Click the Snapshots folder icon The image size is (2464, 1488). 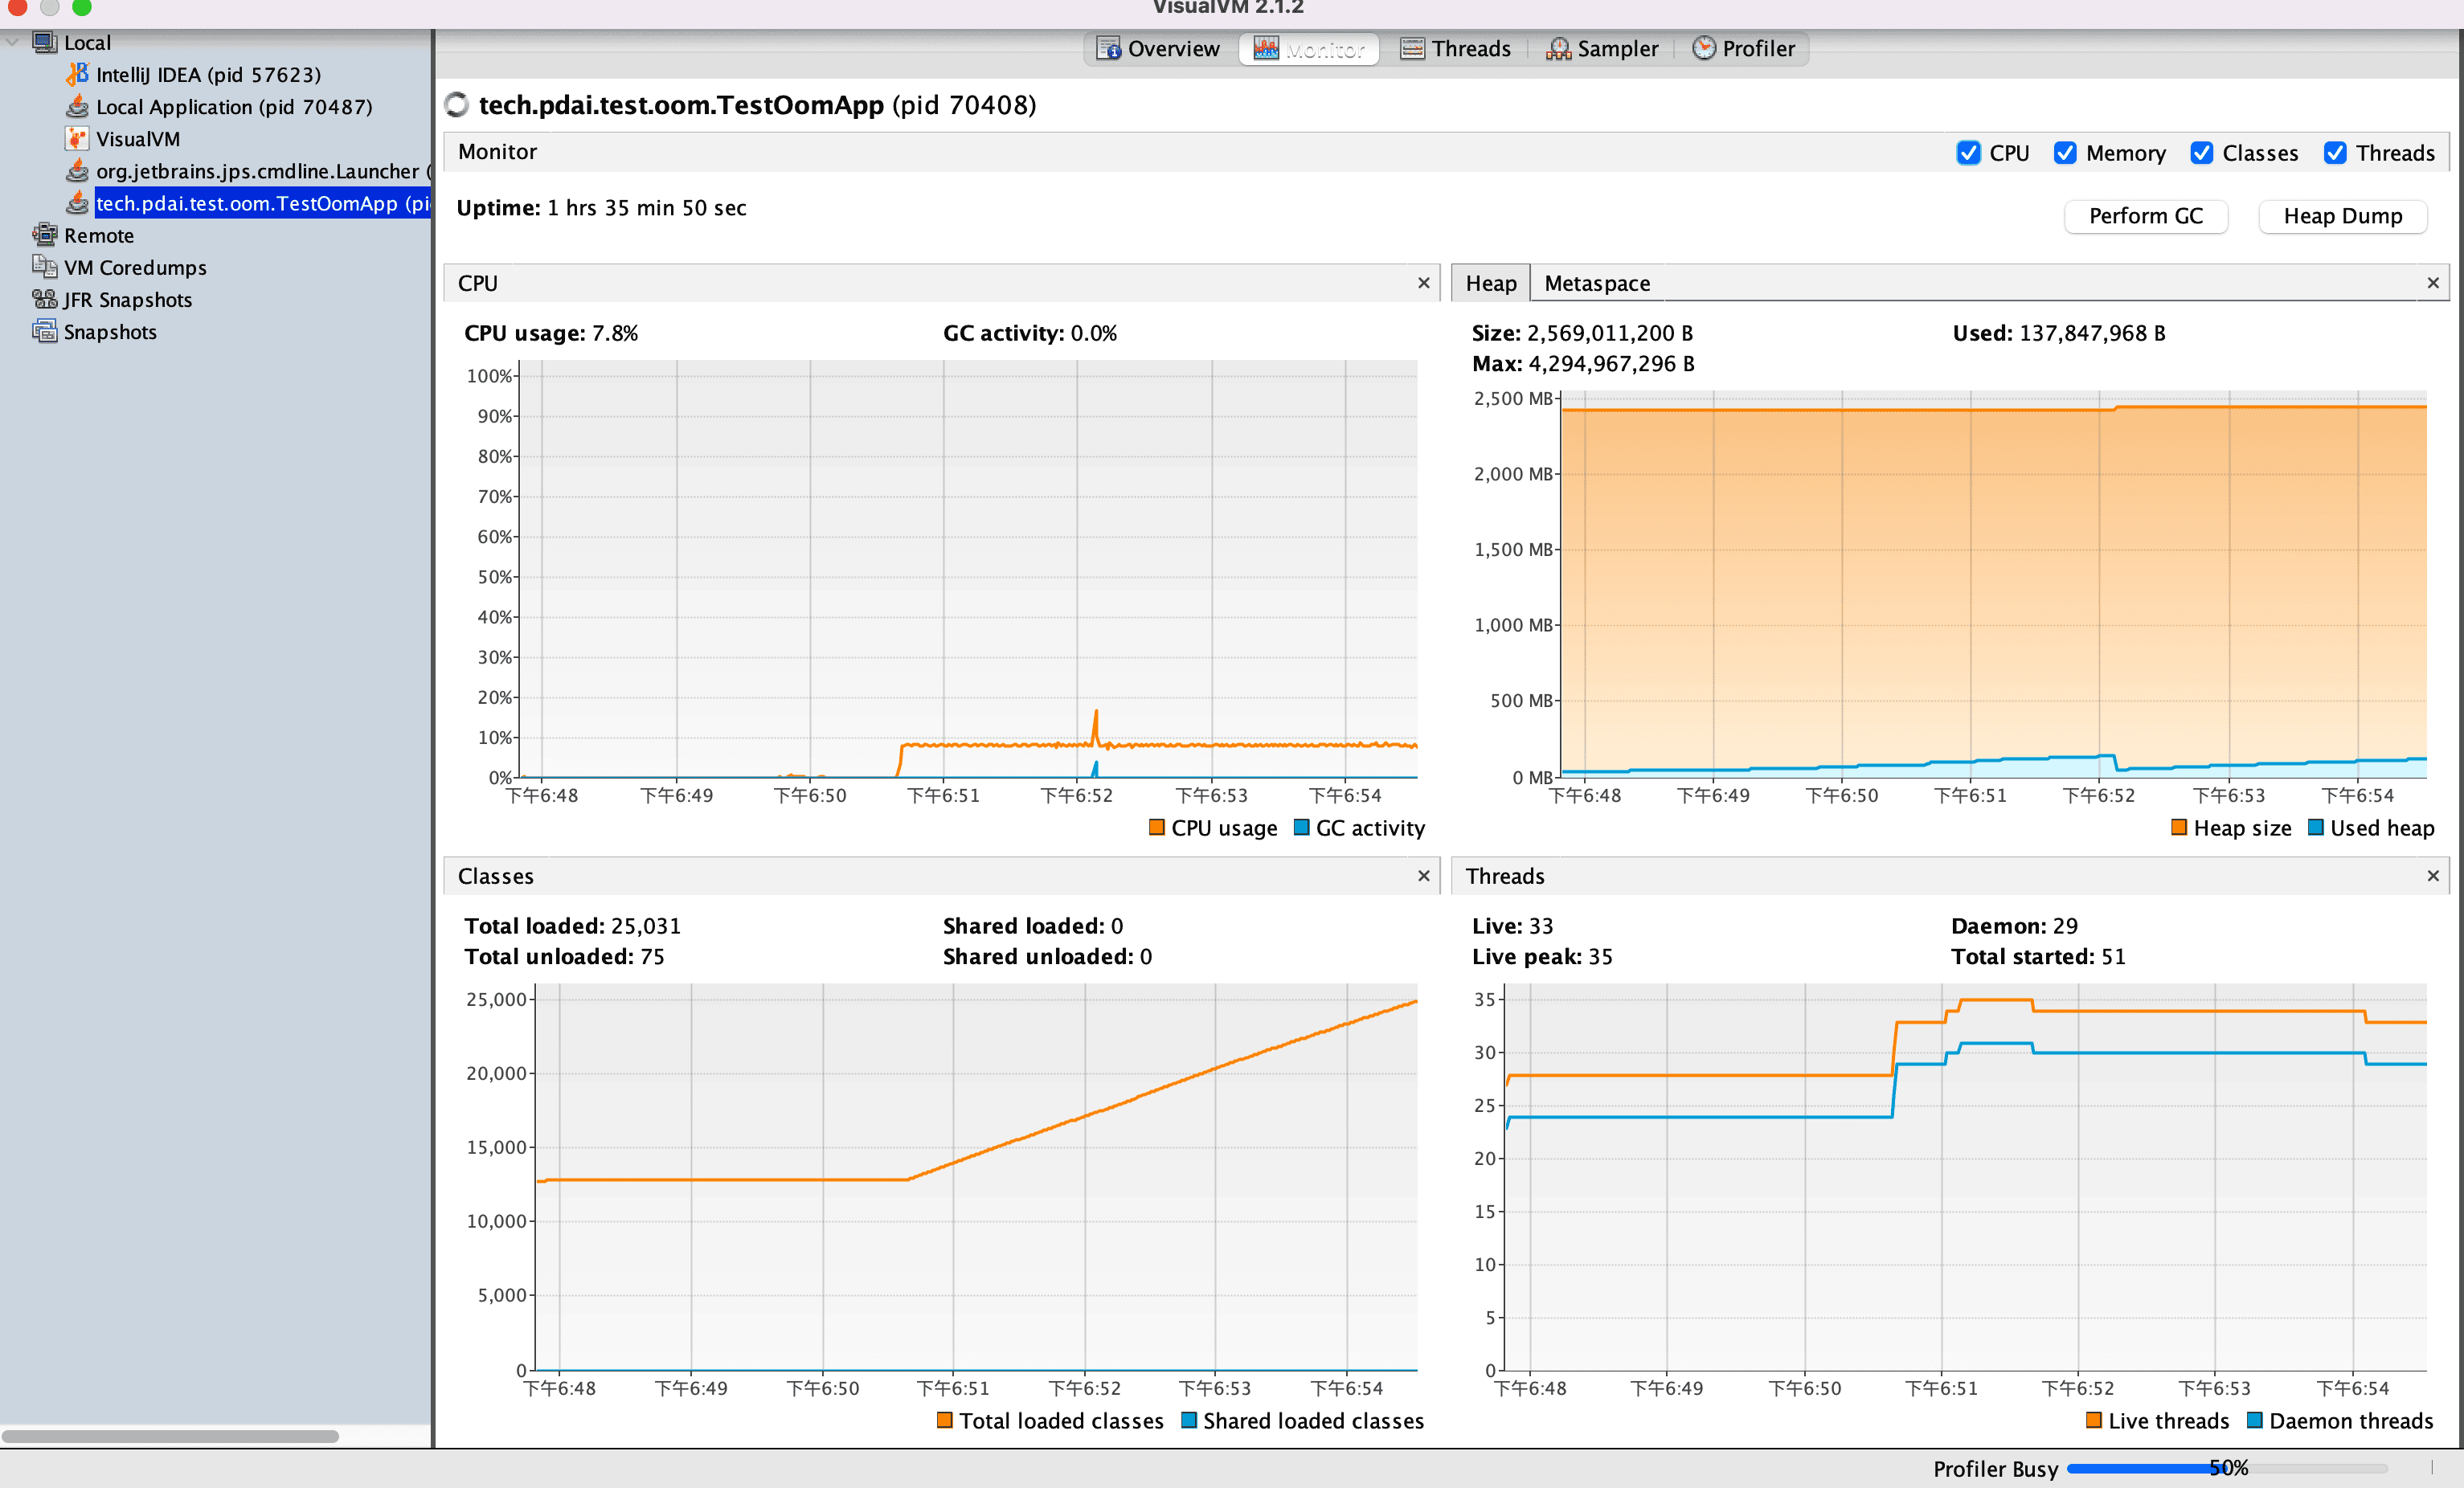click(44, 331)
